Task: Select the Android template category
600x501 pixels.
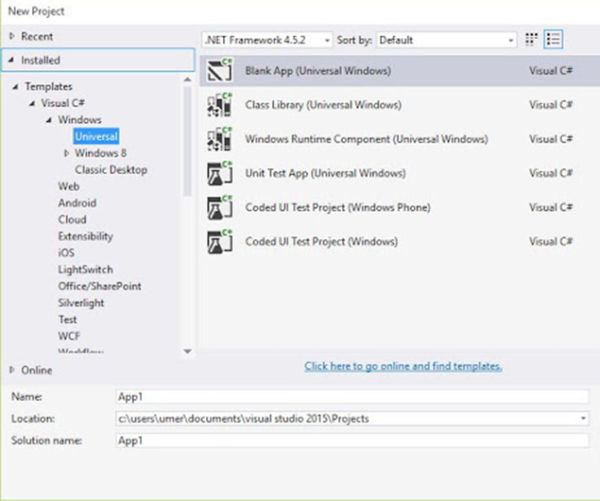Action: click(x=77, y=203)
